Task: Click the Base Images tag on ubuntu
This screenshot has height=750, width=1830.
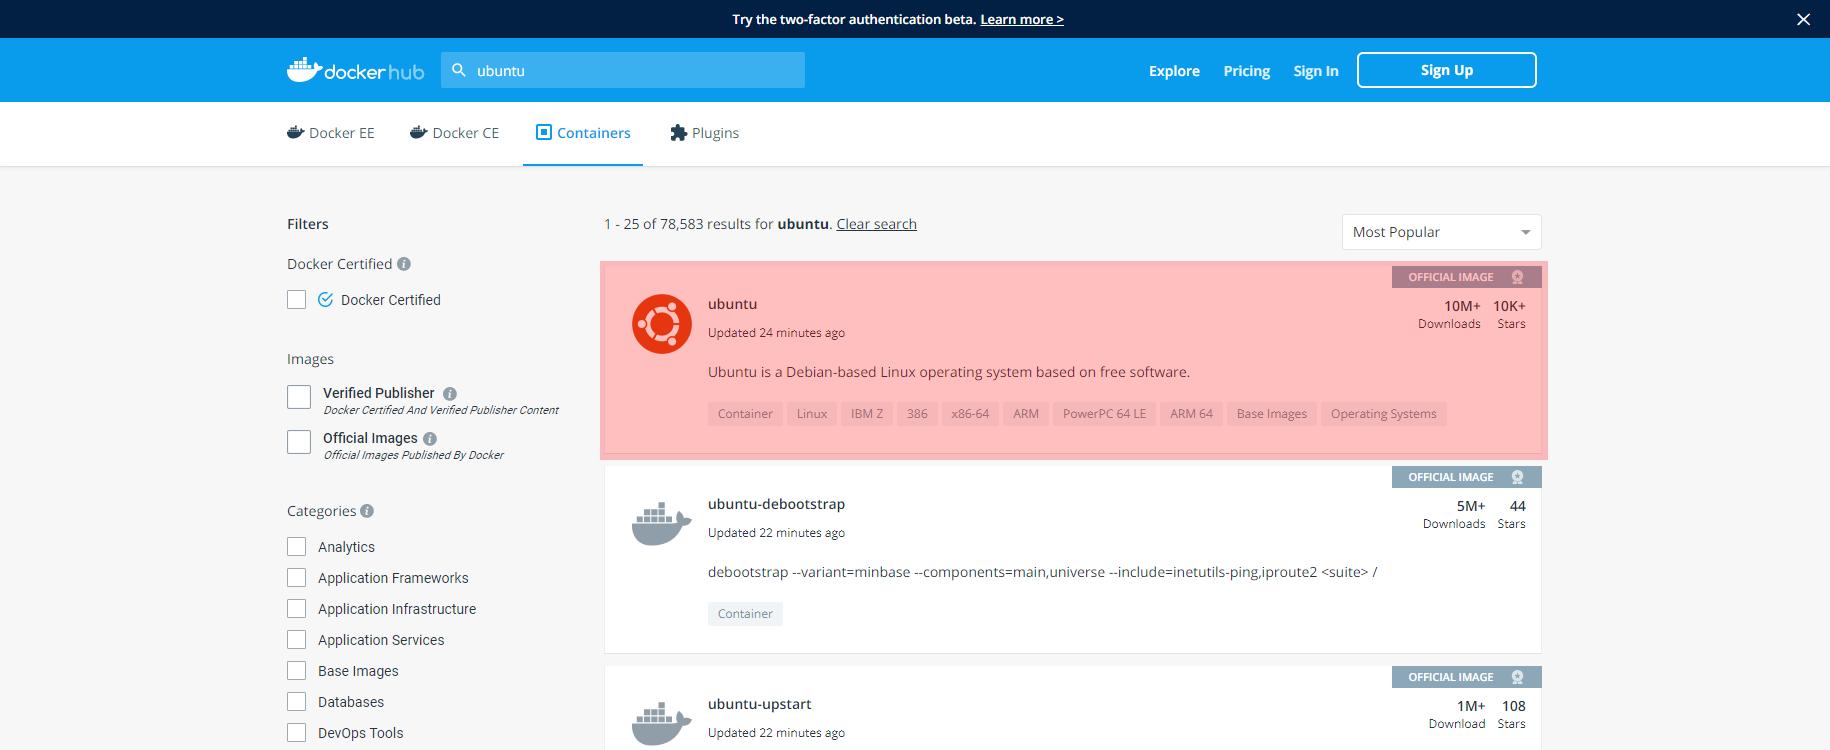Action: click(x=1272, y=414)
